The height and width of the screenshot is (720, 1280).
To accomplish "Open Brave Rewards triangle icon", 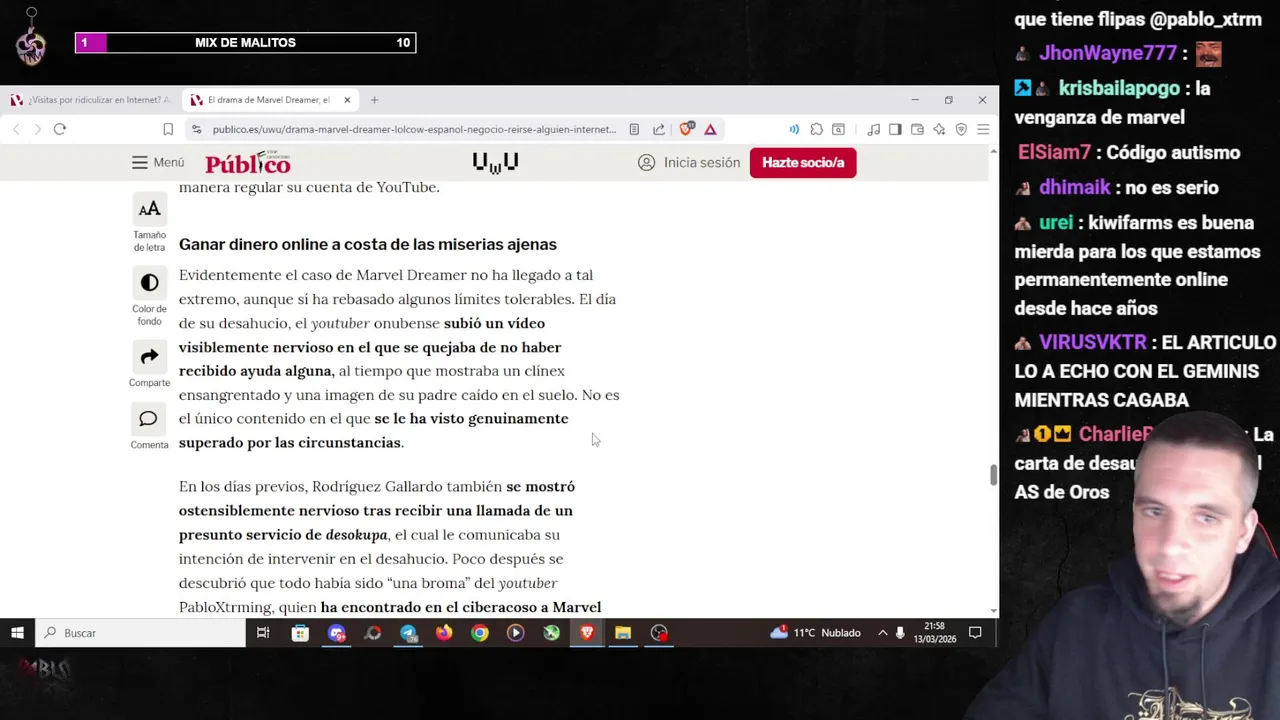I will (710, 129).
